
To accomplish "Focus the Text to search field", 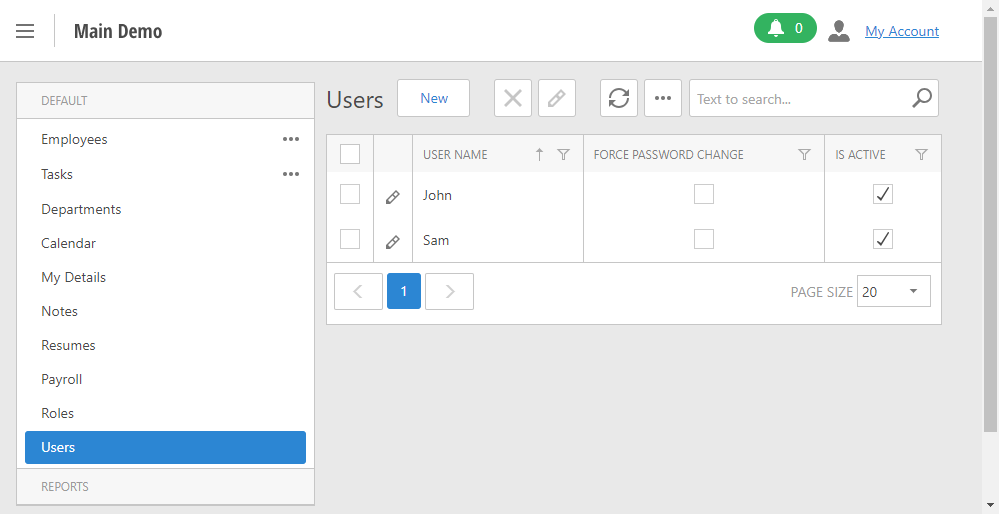I will [800, 99].
